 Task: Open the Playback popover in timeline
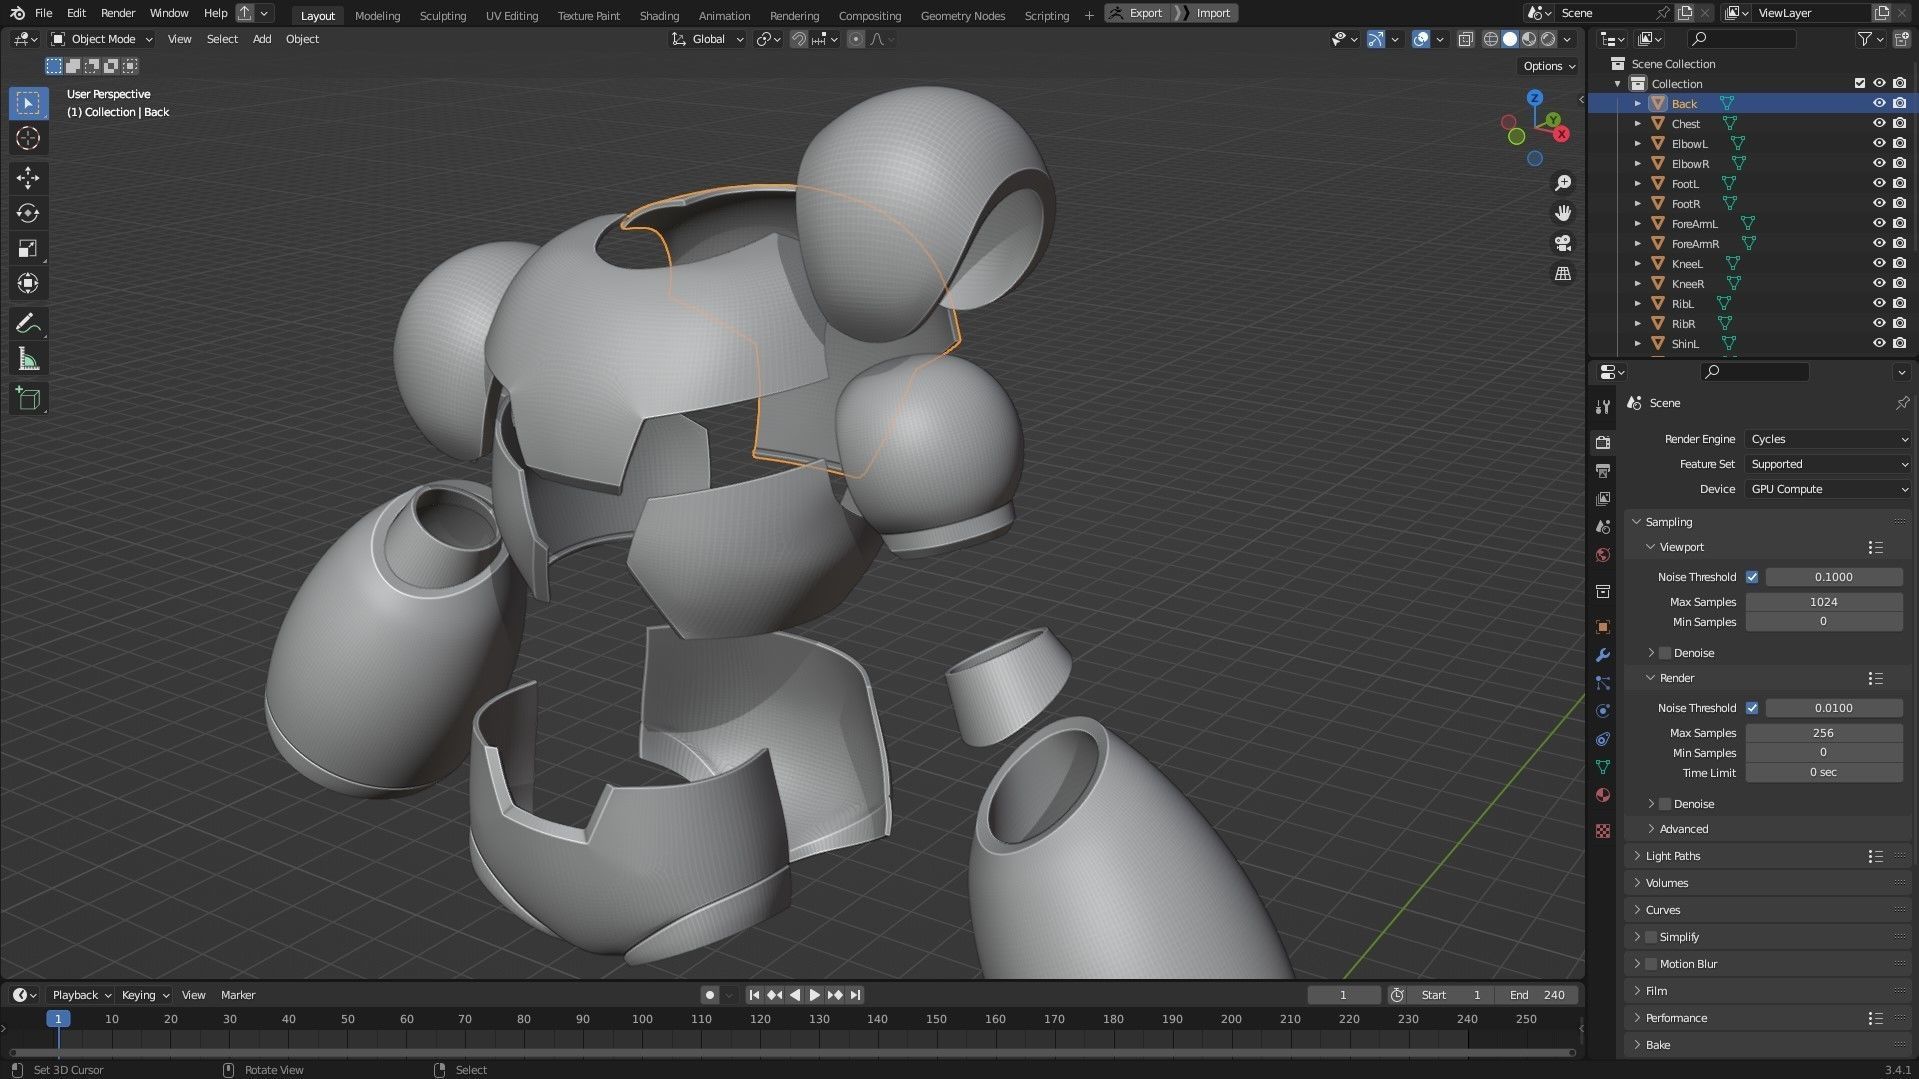coord(81,995)
